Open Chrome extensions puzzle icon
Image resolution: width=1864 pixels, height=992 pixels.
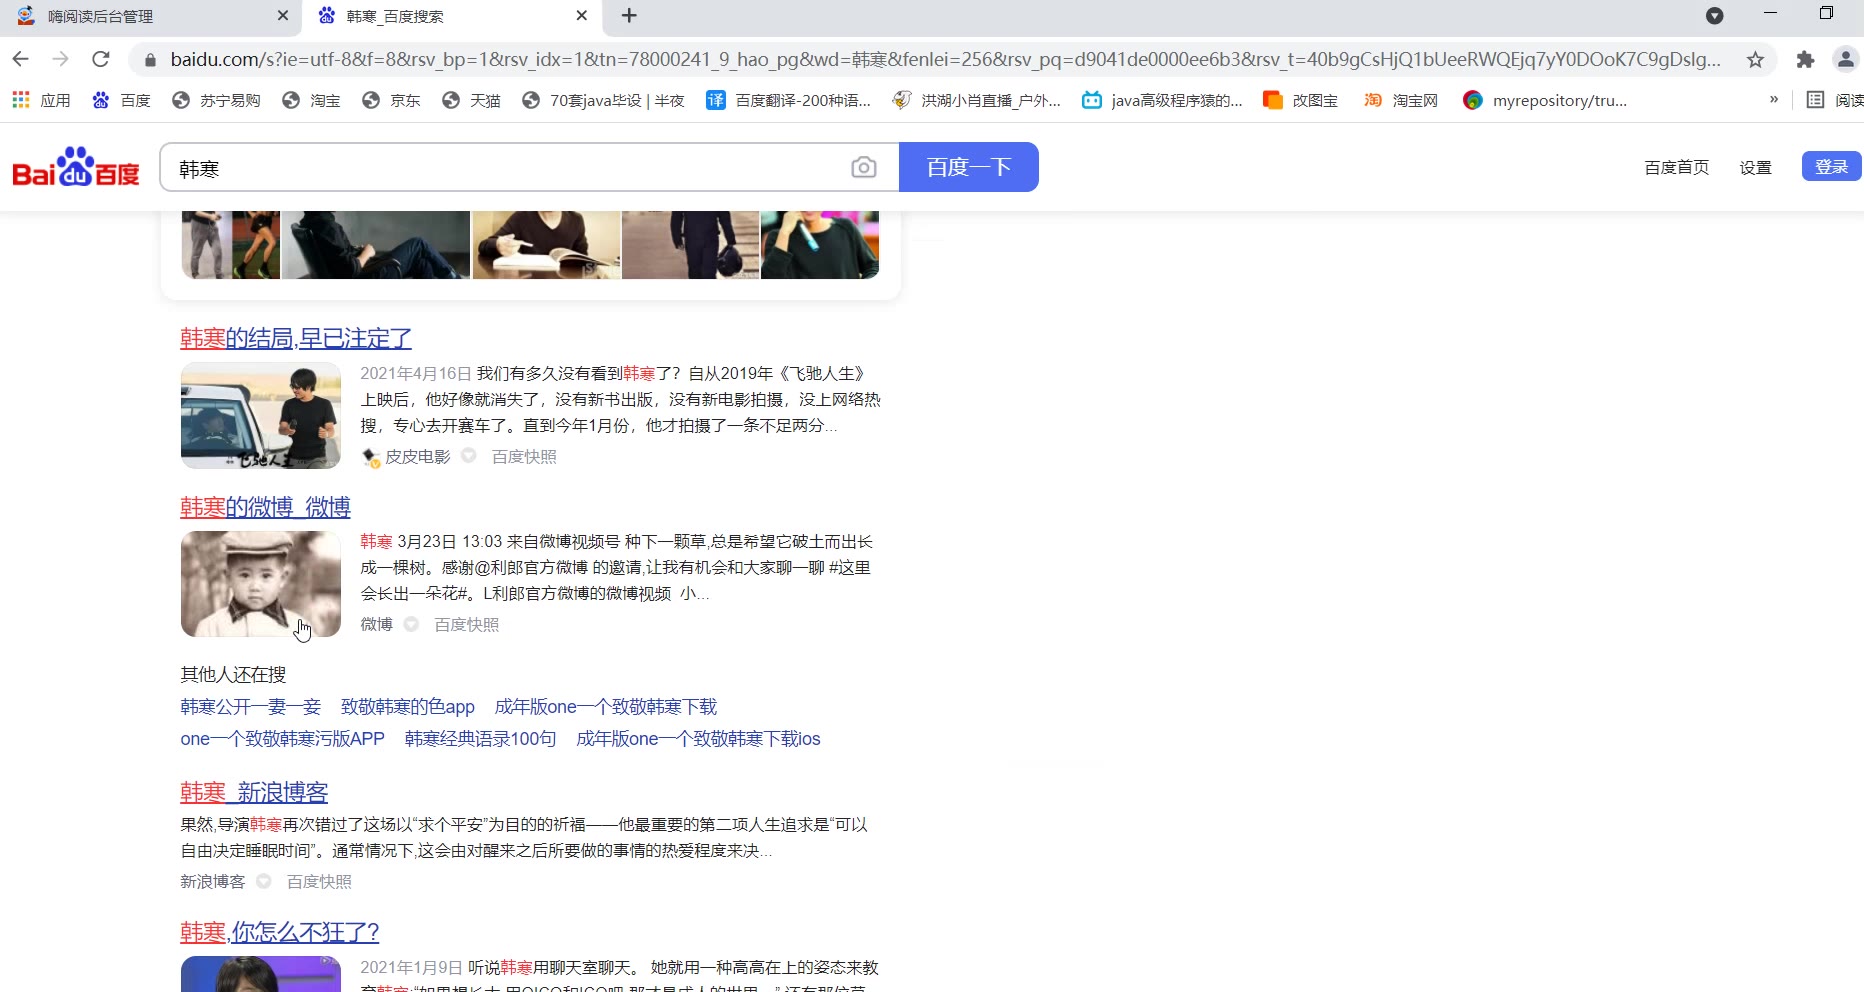tap(1805, 59)
